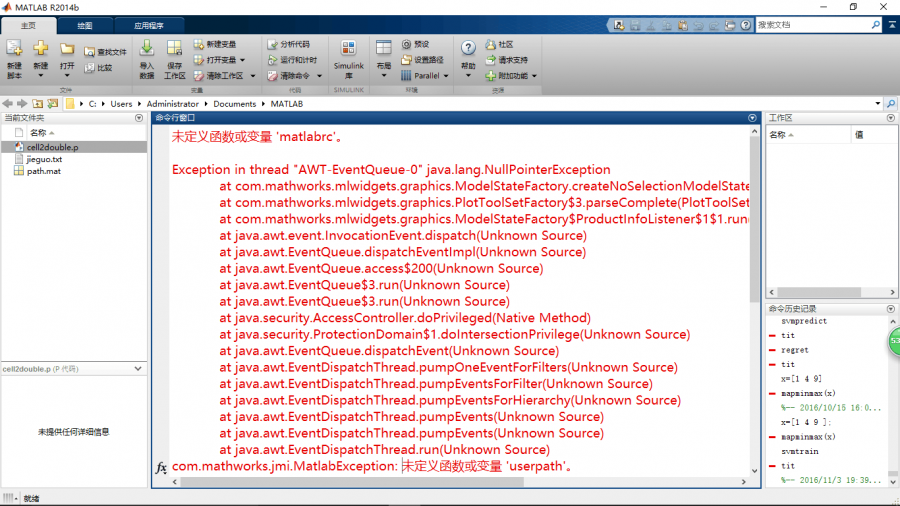
Task: Click the forward arrow in the address bar
Action: (22, 104)
